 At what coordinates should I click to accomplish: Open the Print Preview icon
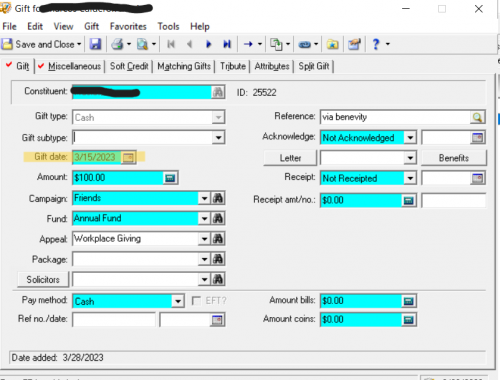click(142, 44)
